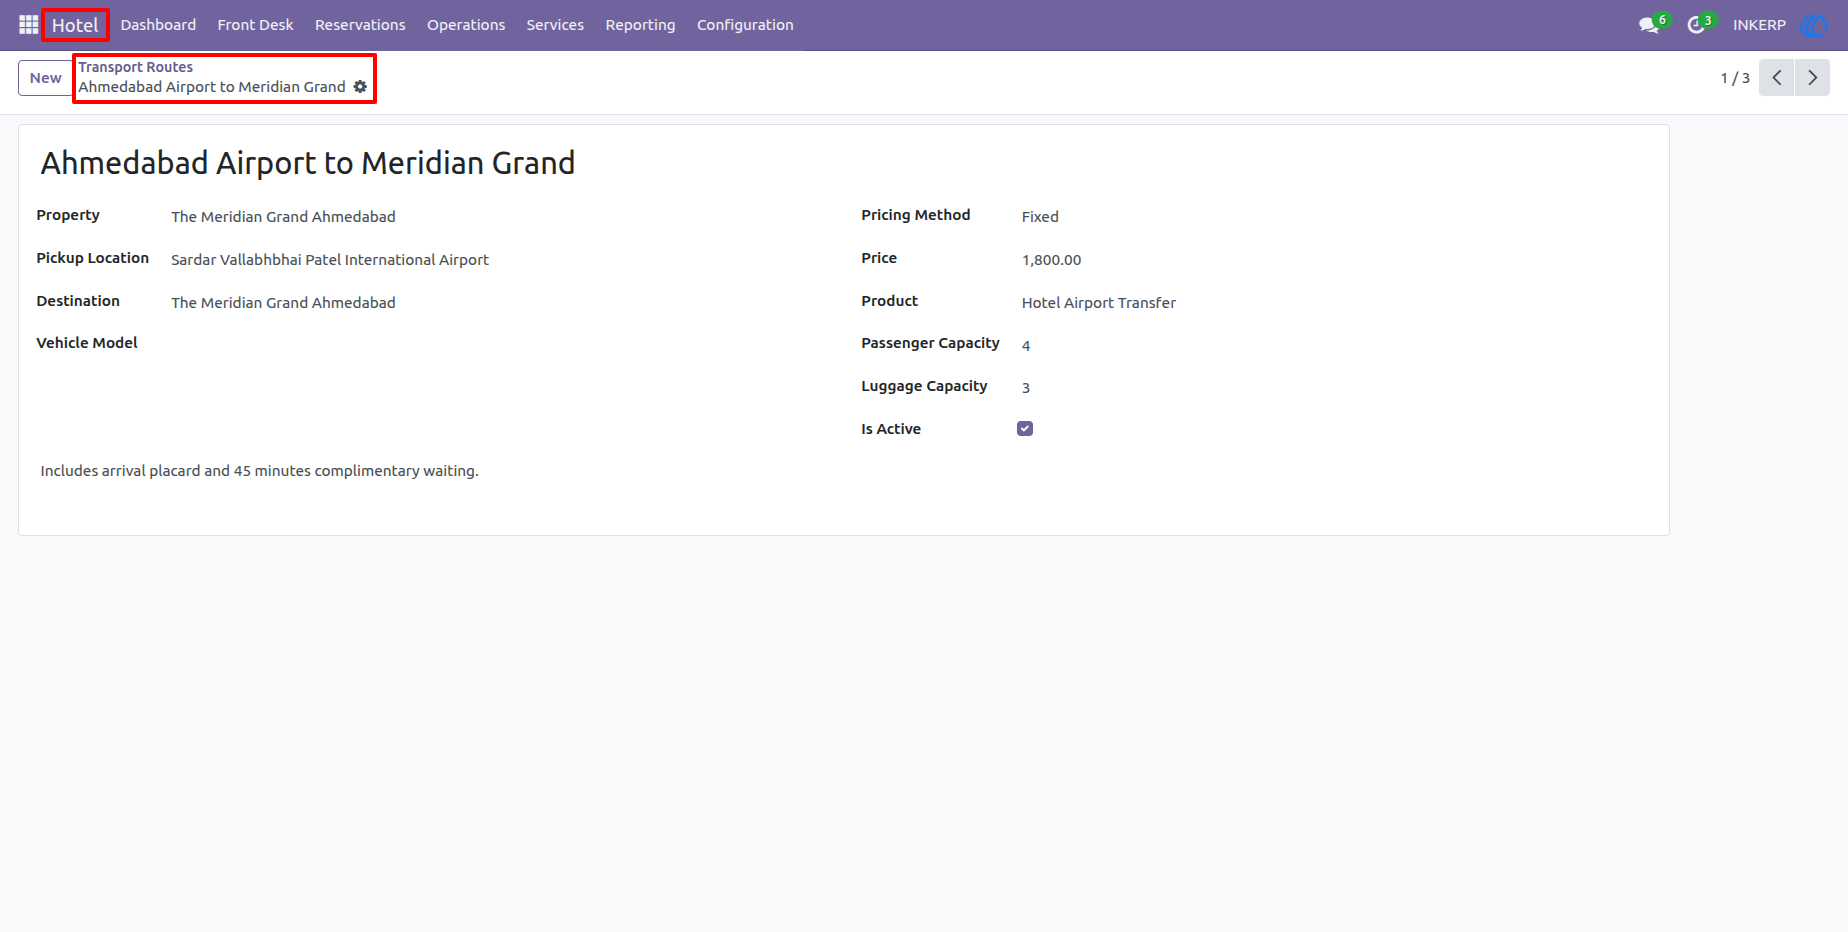
Task: Click the user avatar icon
Action: click(1813, 25)
